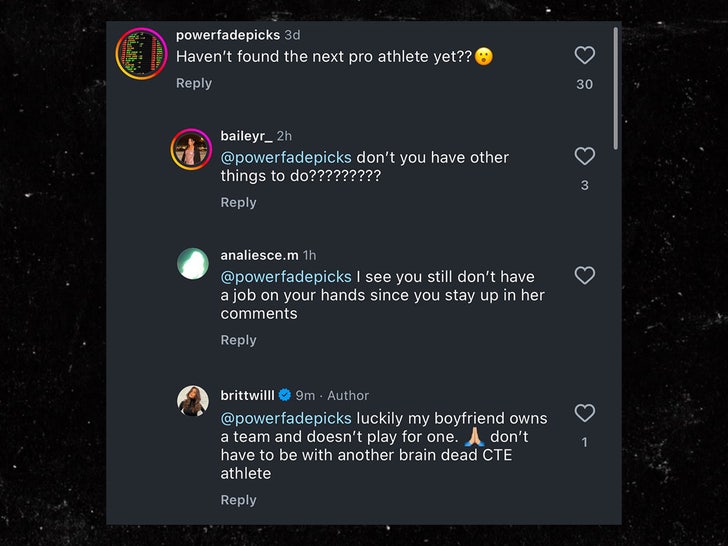Open brittwill profile avatar
The height and width of the screenshot is (546, 728).
click(192, 402)
